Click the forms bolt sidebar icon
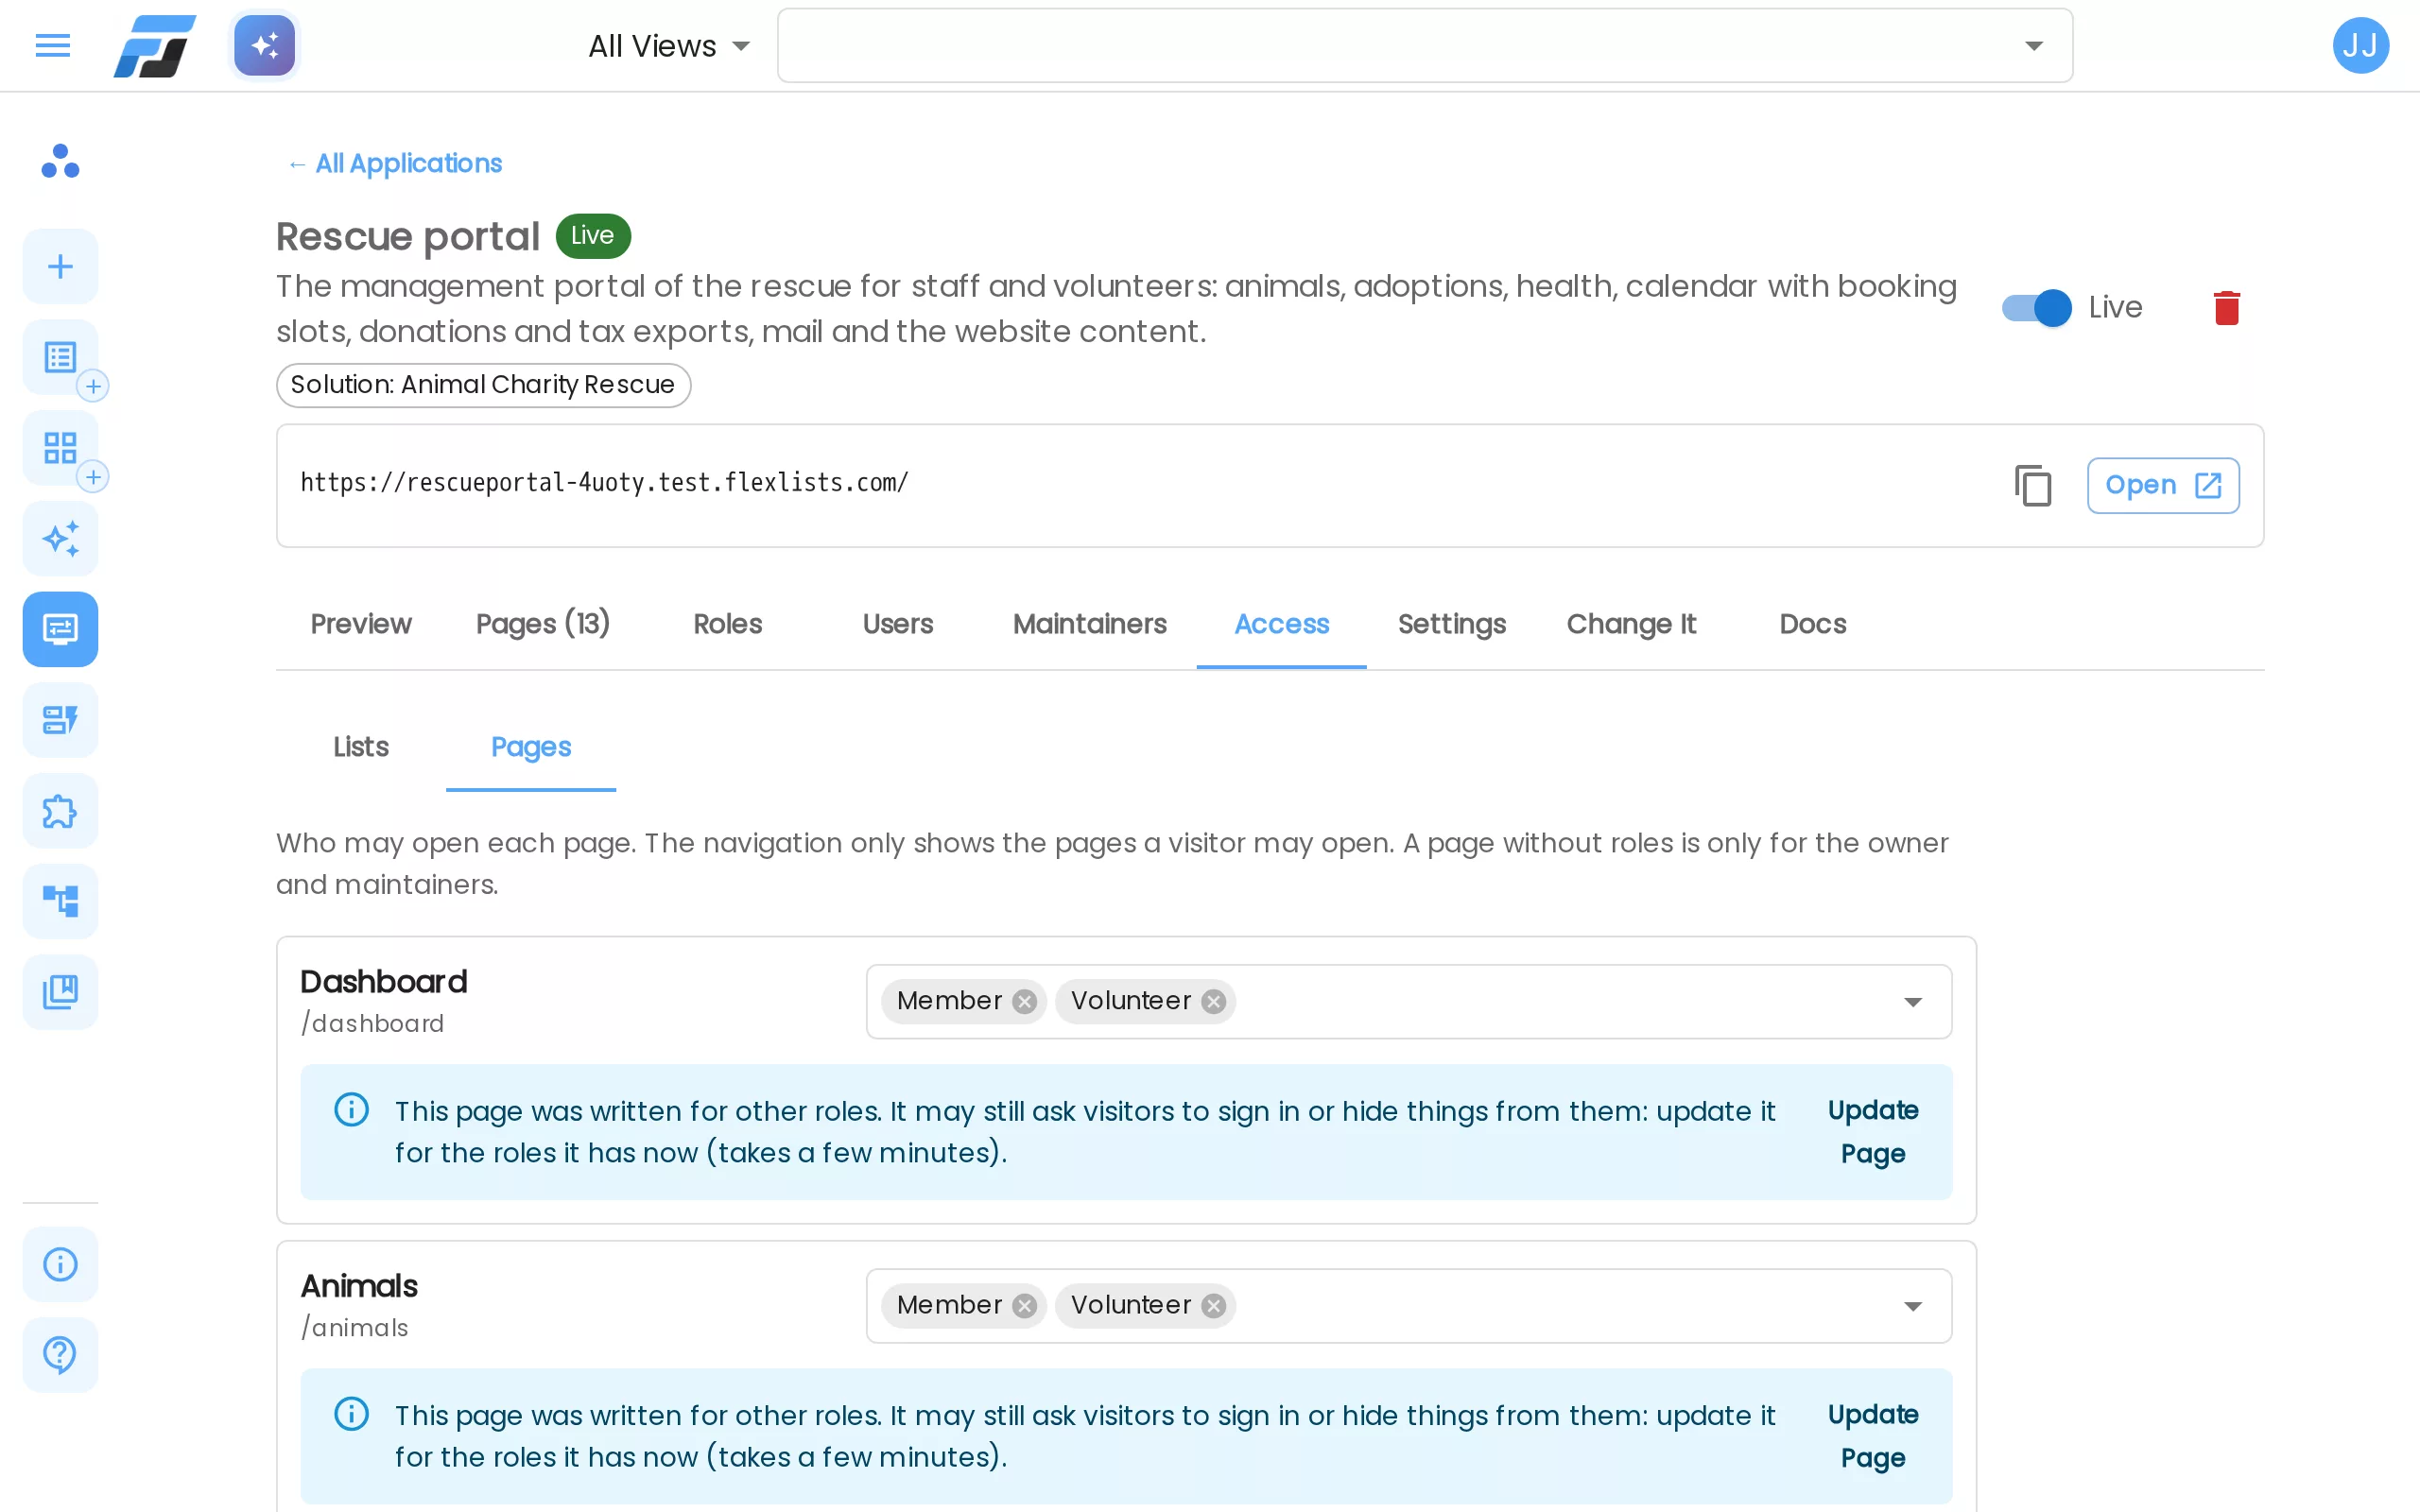The image size is (2420, 1512). 61,720
